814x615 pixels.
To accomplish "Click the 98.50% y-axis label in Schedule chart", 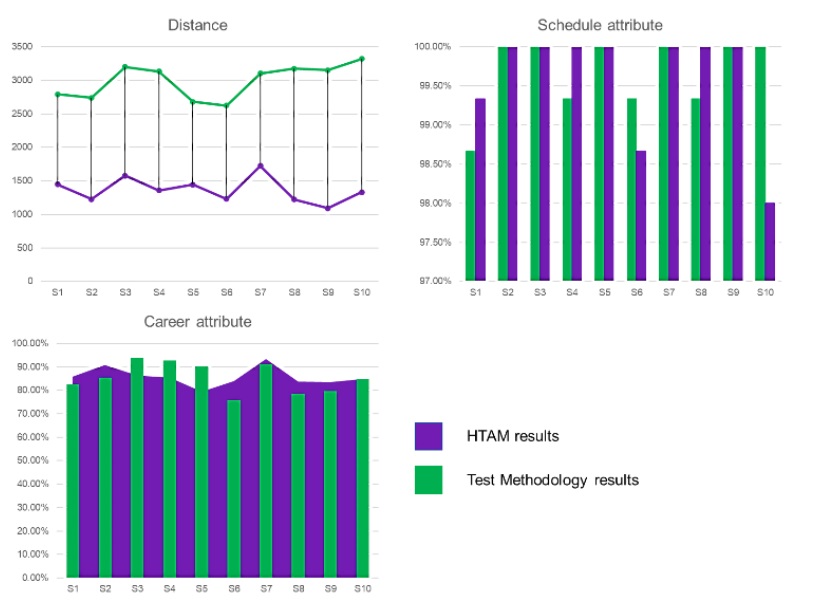I will tap(433, 164).
